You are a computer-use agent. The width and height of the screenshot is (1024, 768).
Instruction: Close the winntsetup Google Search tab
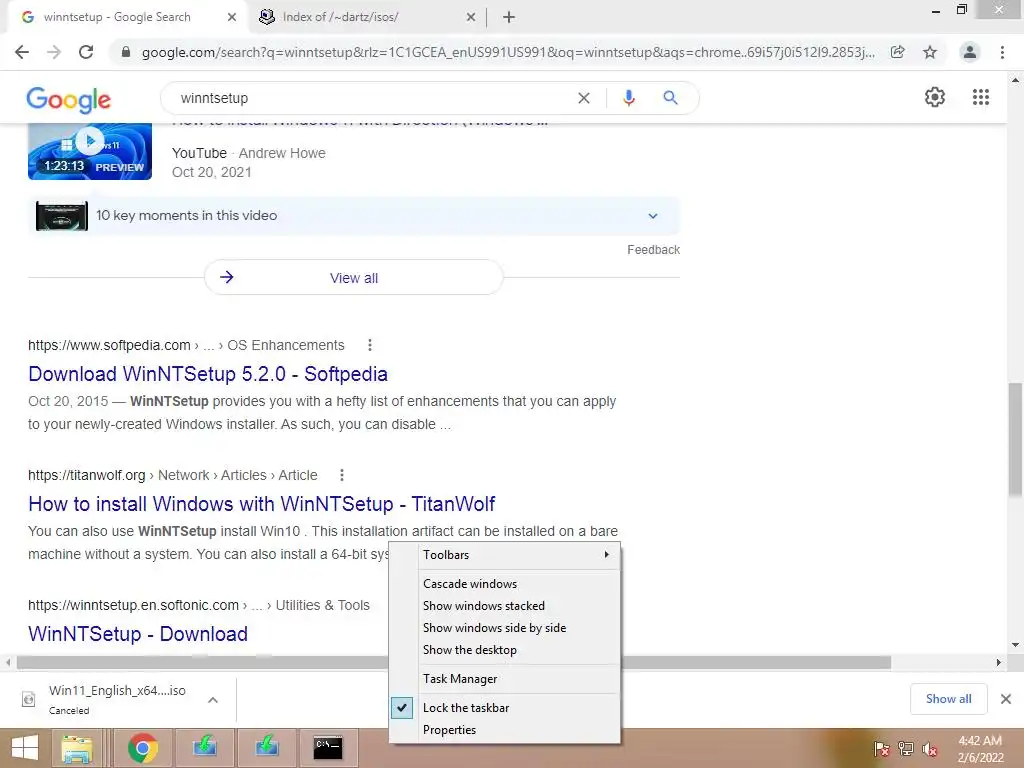[x=232, y=18]
